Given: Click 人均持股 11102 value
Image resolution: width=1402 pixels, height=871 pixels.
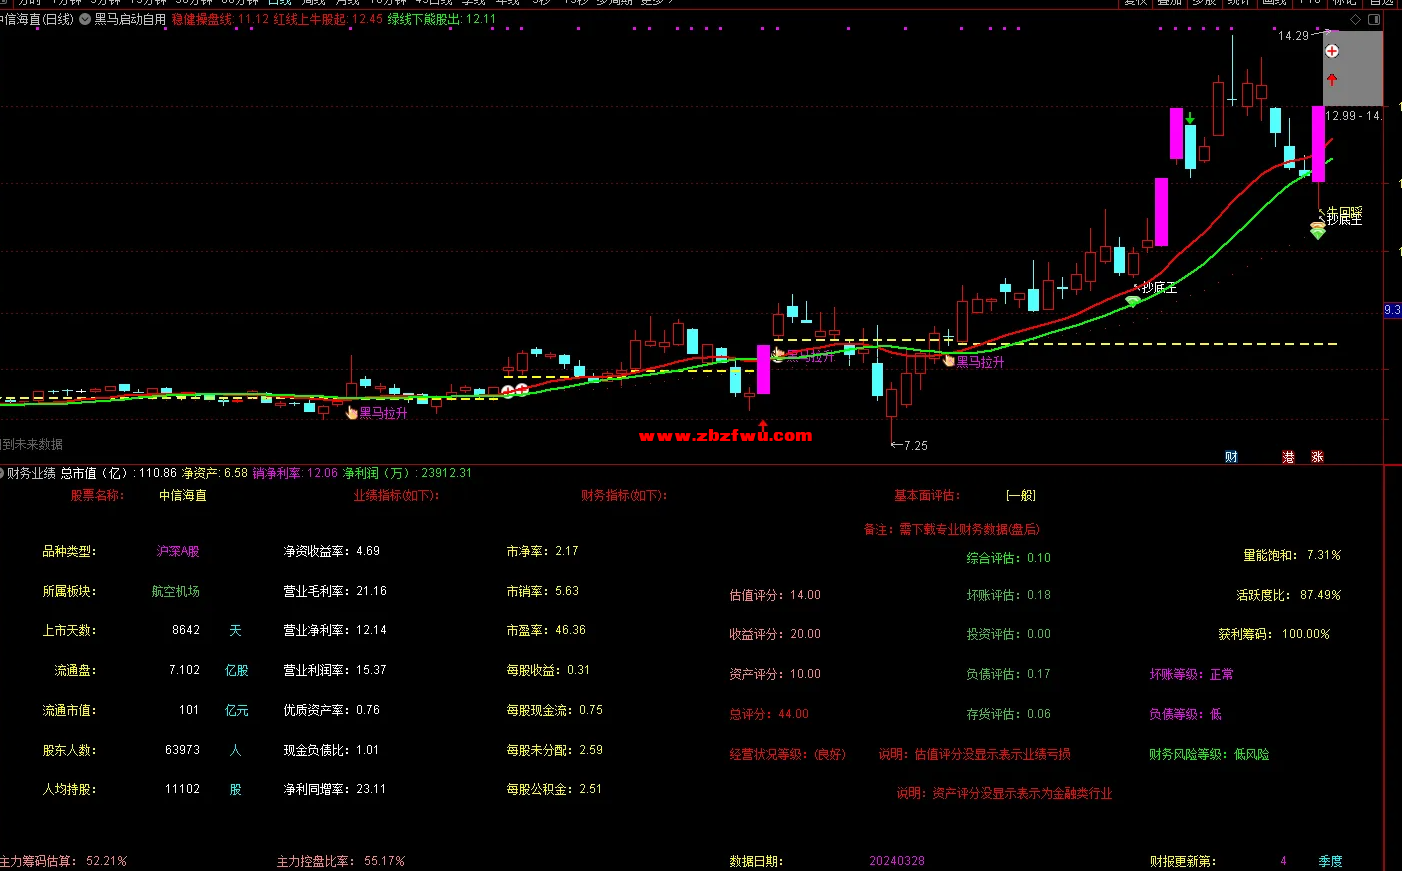Looking at the screenshot, I should pyautogui.click(x=182, y=789).
